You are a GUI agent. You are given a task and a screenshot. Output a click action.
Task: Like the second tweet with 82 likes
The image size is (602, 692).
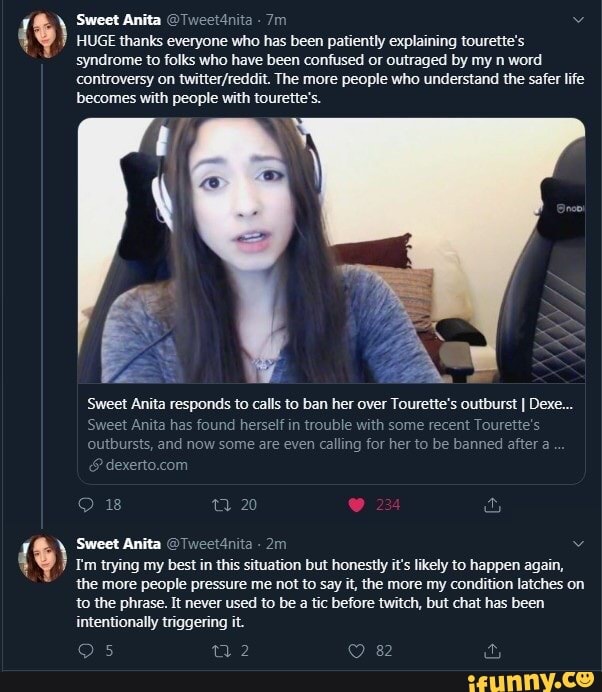click(x=356, y=652)
